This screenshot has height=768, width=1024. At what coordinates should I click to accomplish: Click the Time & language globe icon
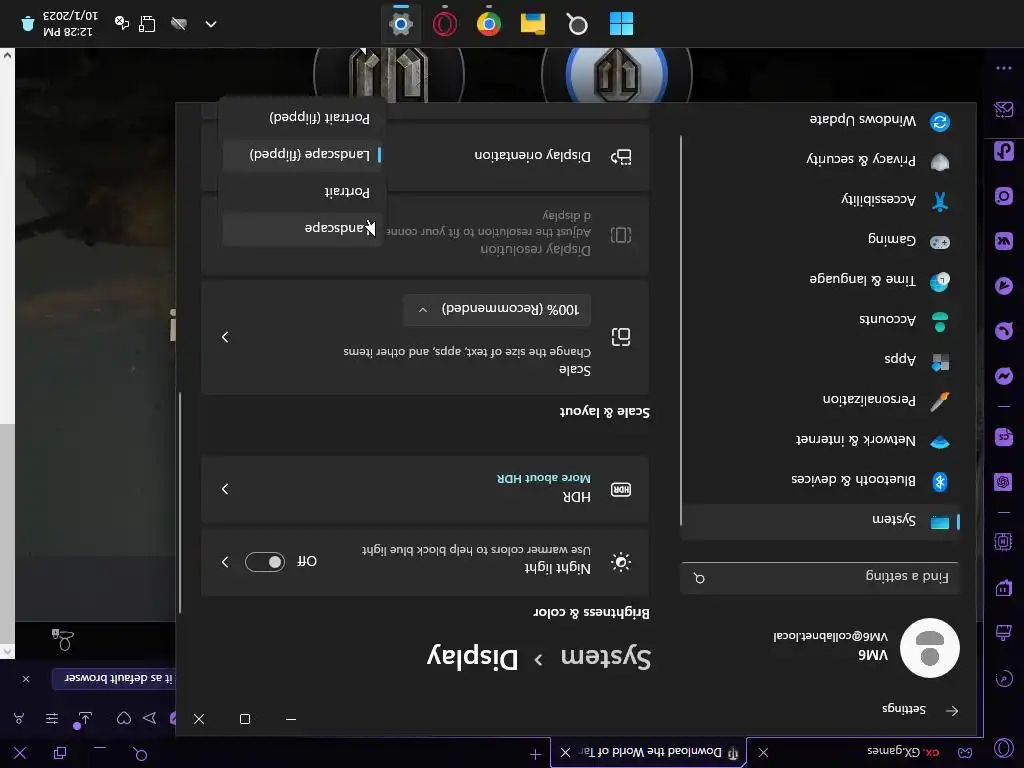pyautogui.click(x=940, y=281)
